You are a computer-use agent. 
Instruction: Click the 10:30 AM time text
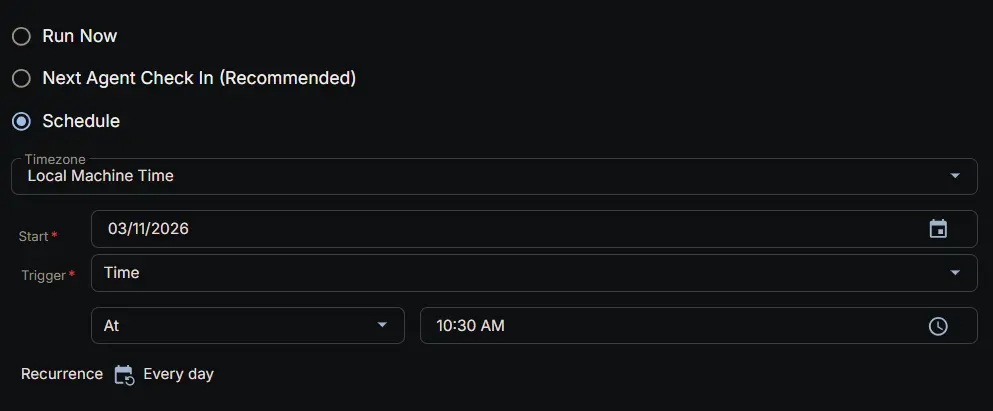tap(471, 326)
